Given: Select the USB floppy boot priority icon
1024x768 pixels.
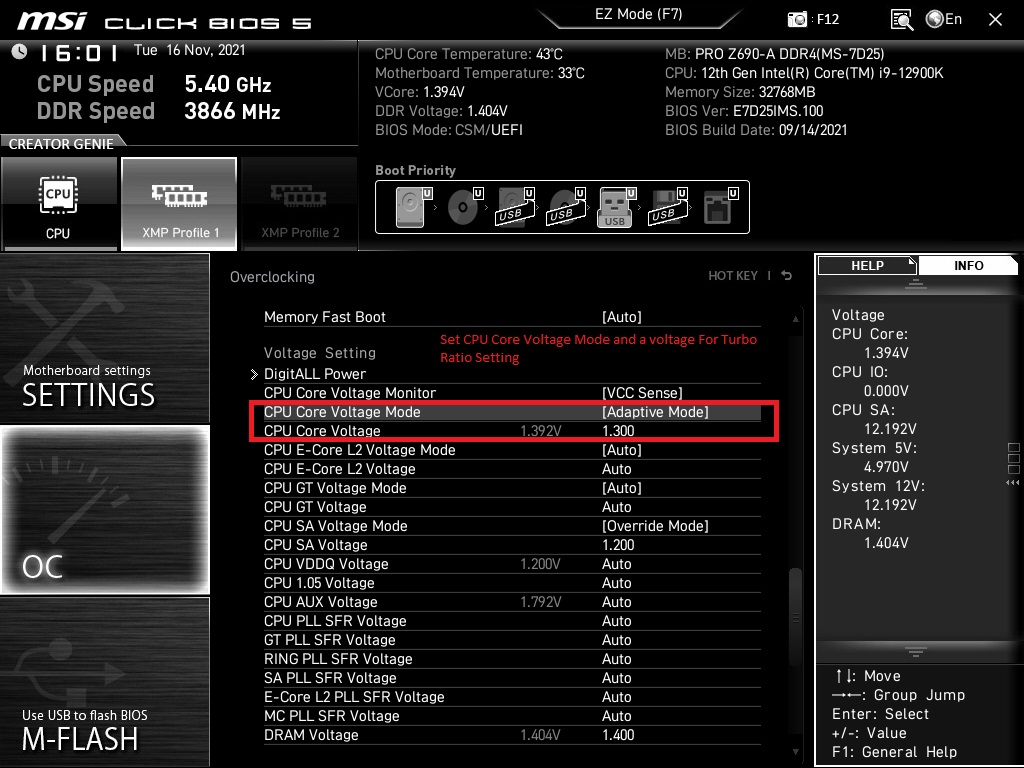Looking at the screenshot, I should point(667,207).
